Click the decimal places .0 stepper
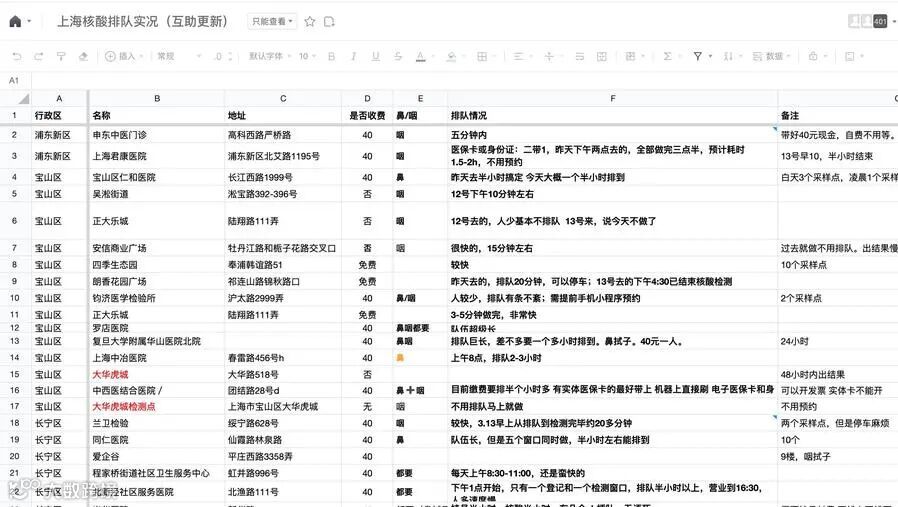The height and width of the screenshot is (507, 898). click(x=223, y=56)
